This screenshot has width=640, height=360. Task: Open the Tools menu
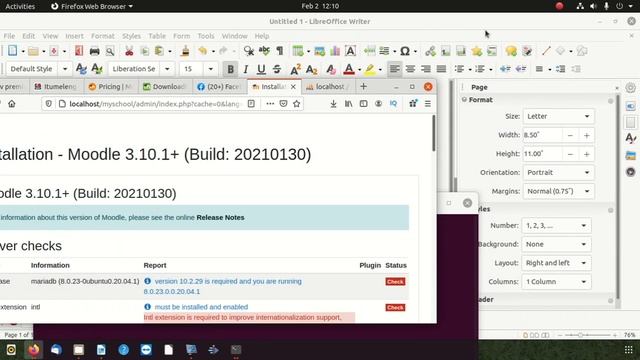[x=206, y=36]
